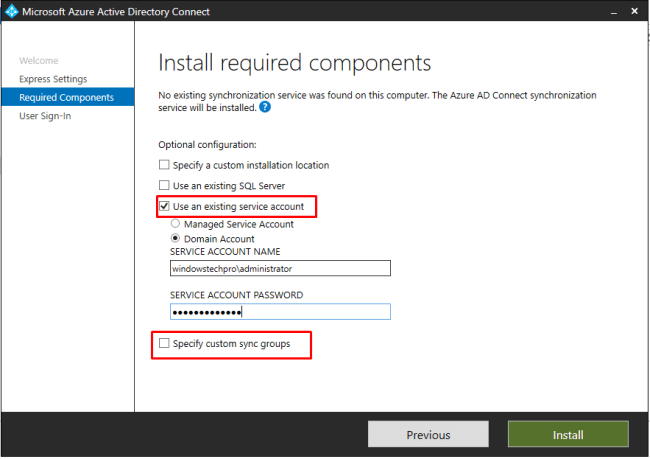650x459 pixels.
Task: Tick Specify custom sync groups checkbox
Action: coord(164,343)
